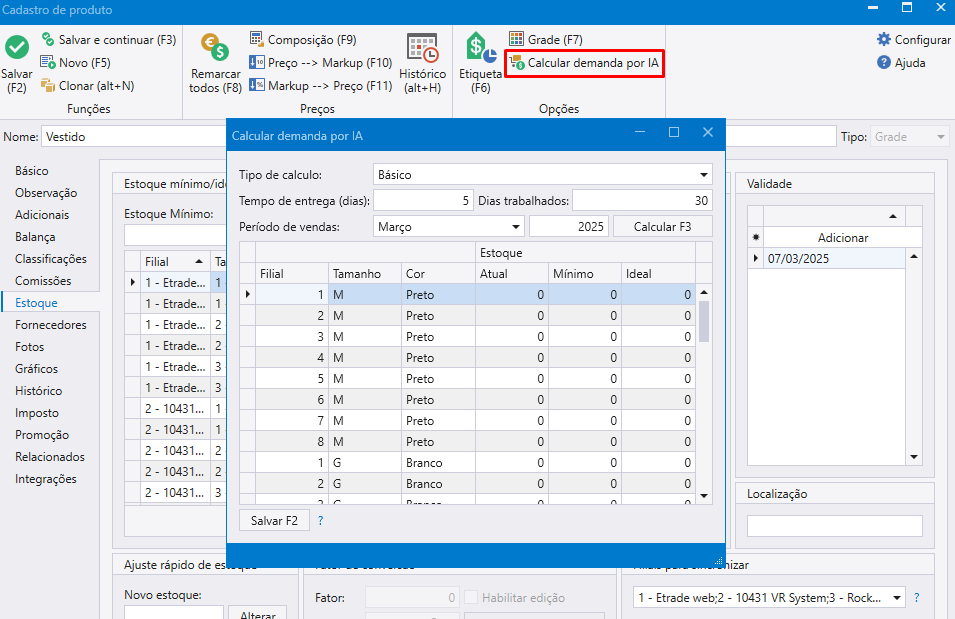
Task: Switch to Fornecedores section
Action: (x=51, y=325)
